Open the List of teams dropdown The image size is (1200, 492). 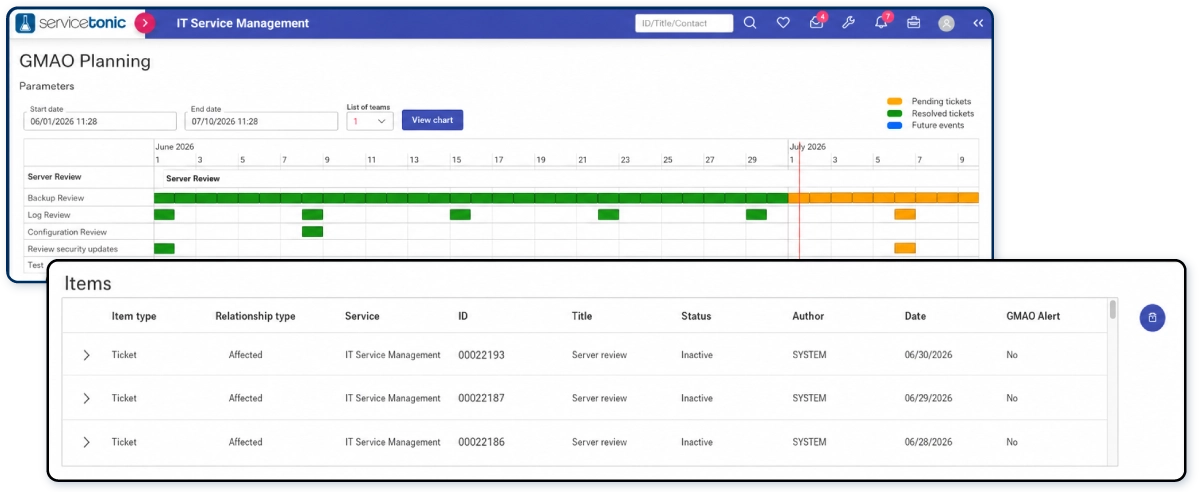(x=369, y=121)
